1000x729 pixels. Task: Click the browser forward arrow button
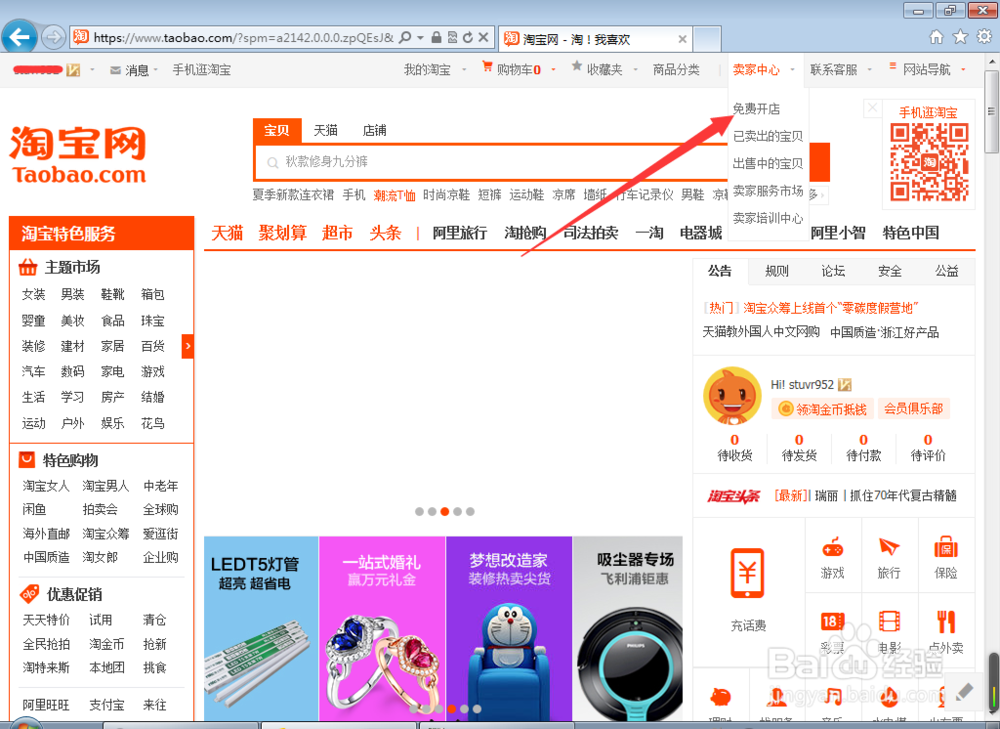[54, 38]
